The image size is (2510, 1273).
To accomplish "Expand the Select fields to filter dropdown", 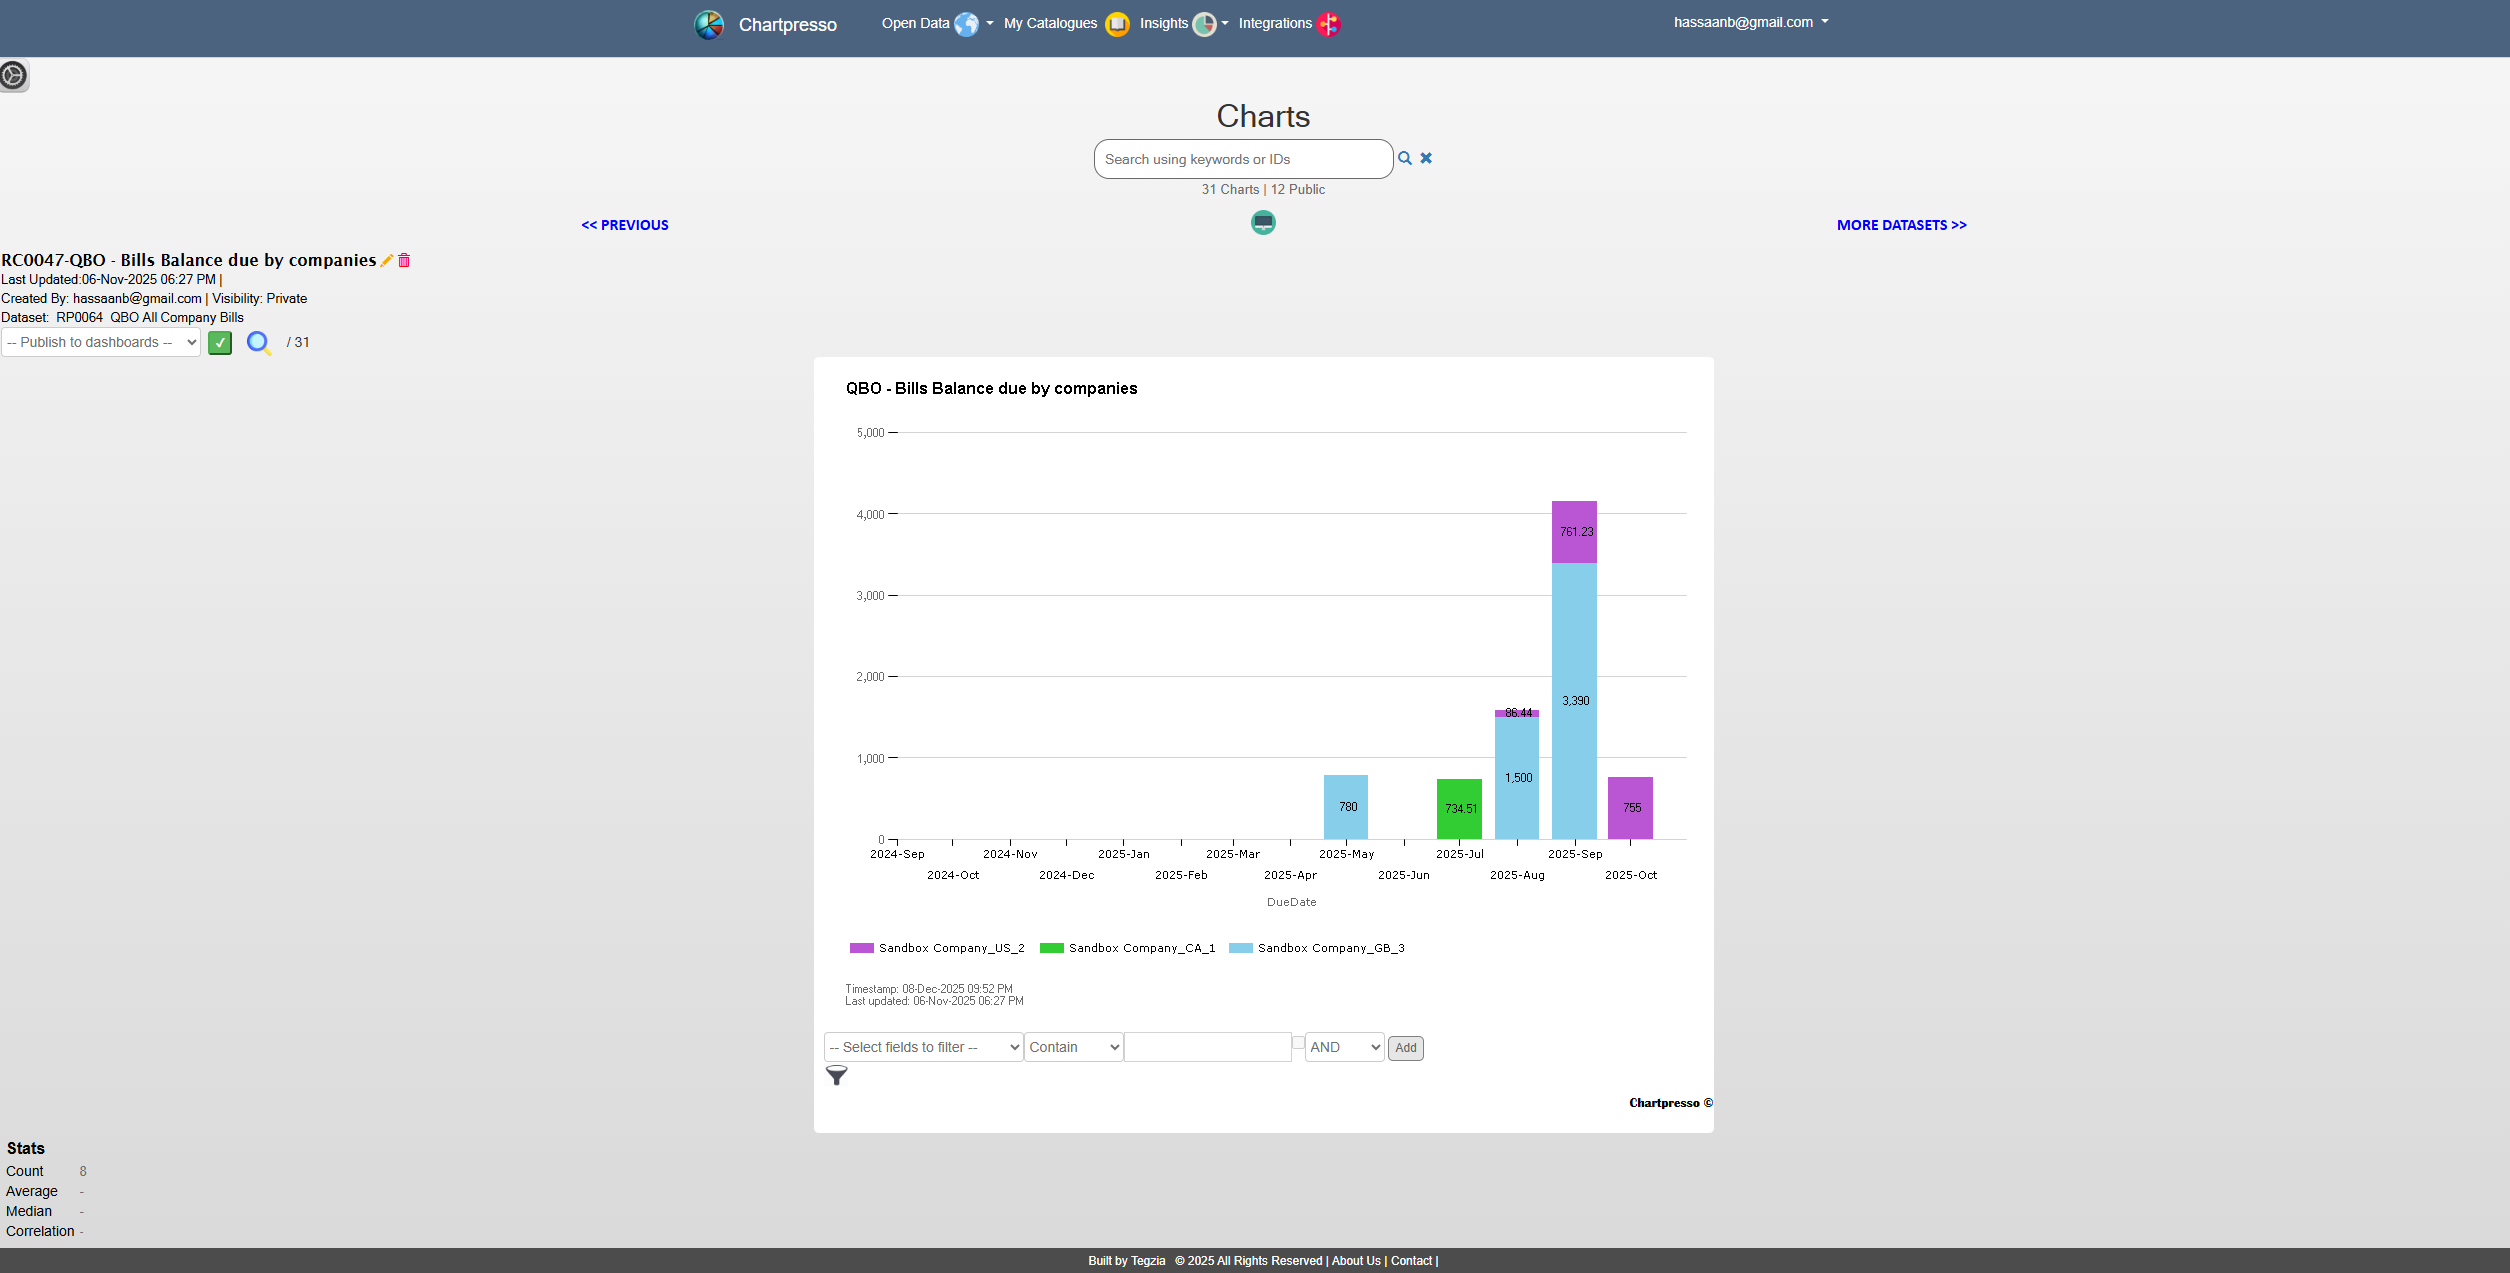I will pos(923,1047).
